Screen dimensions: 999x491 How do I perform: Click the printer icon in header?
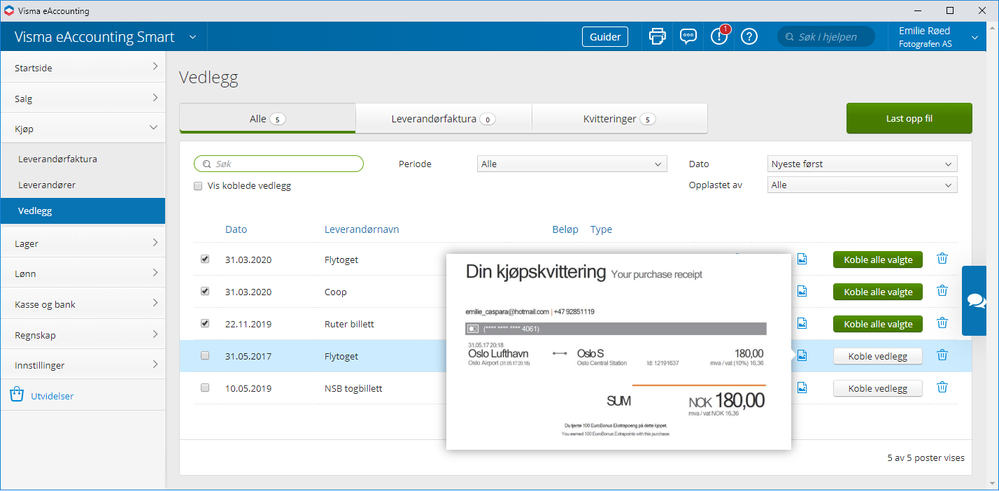(657, 37)
